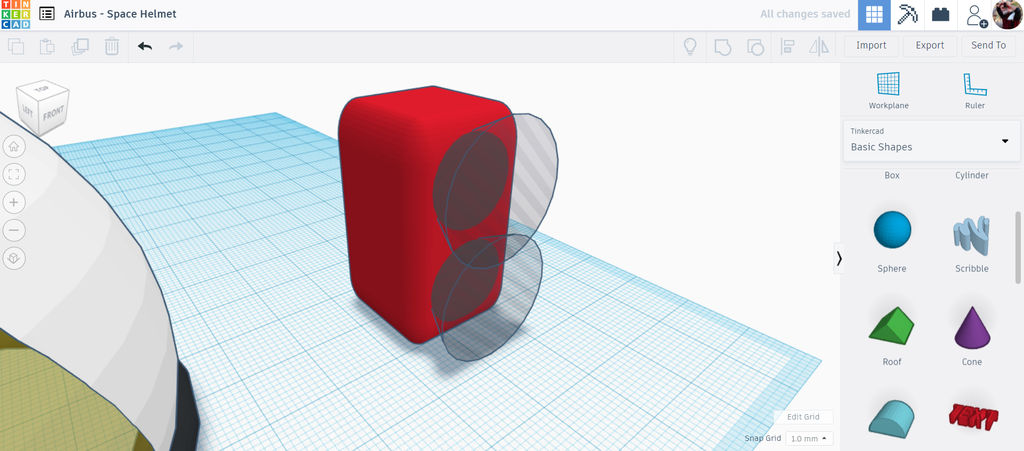Rename the Airbus - Space Helmet title

(120, 14)
